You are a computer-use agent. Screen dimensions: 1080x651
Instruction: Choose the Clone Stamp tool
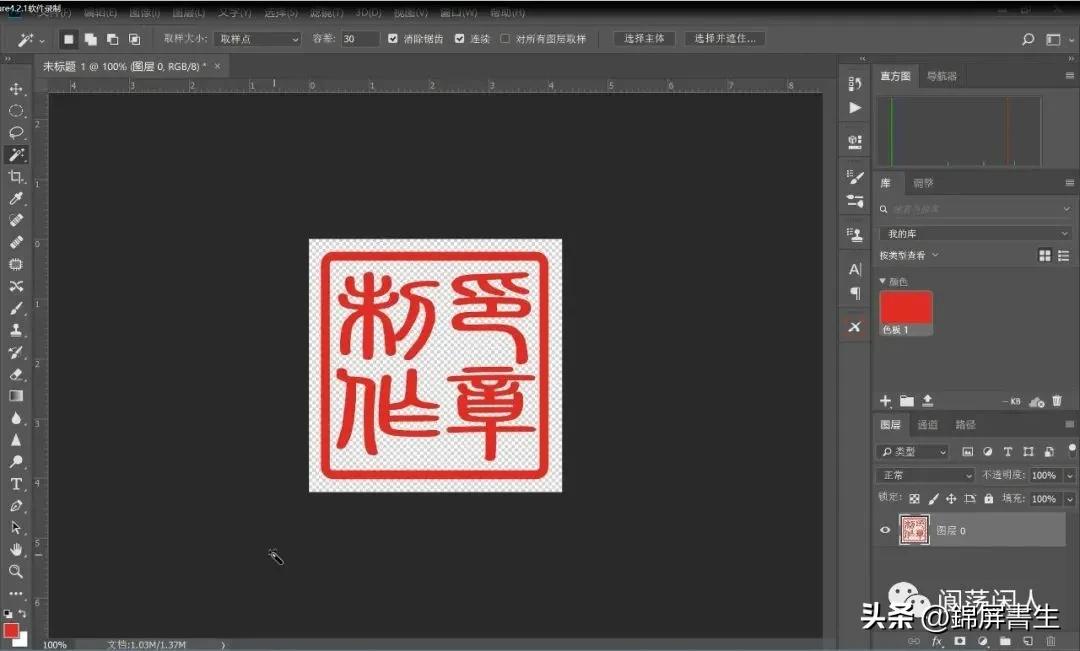coord(17,330)
